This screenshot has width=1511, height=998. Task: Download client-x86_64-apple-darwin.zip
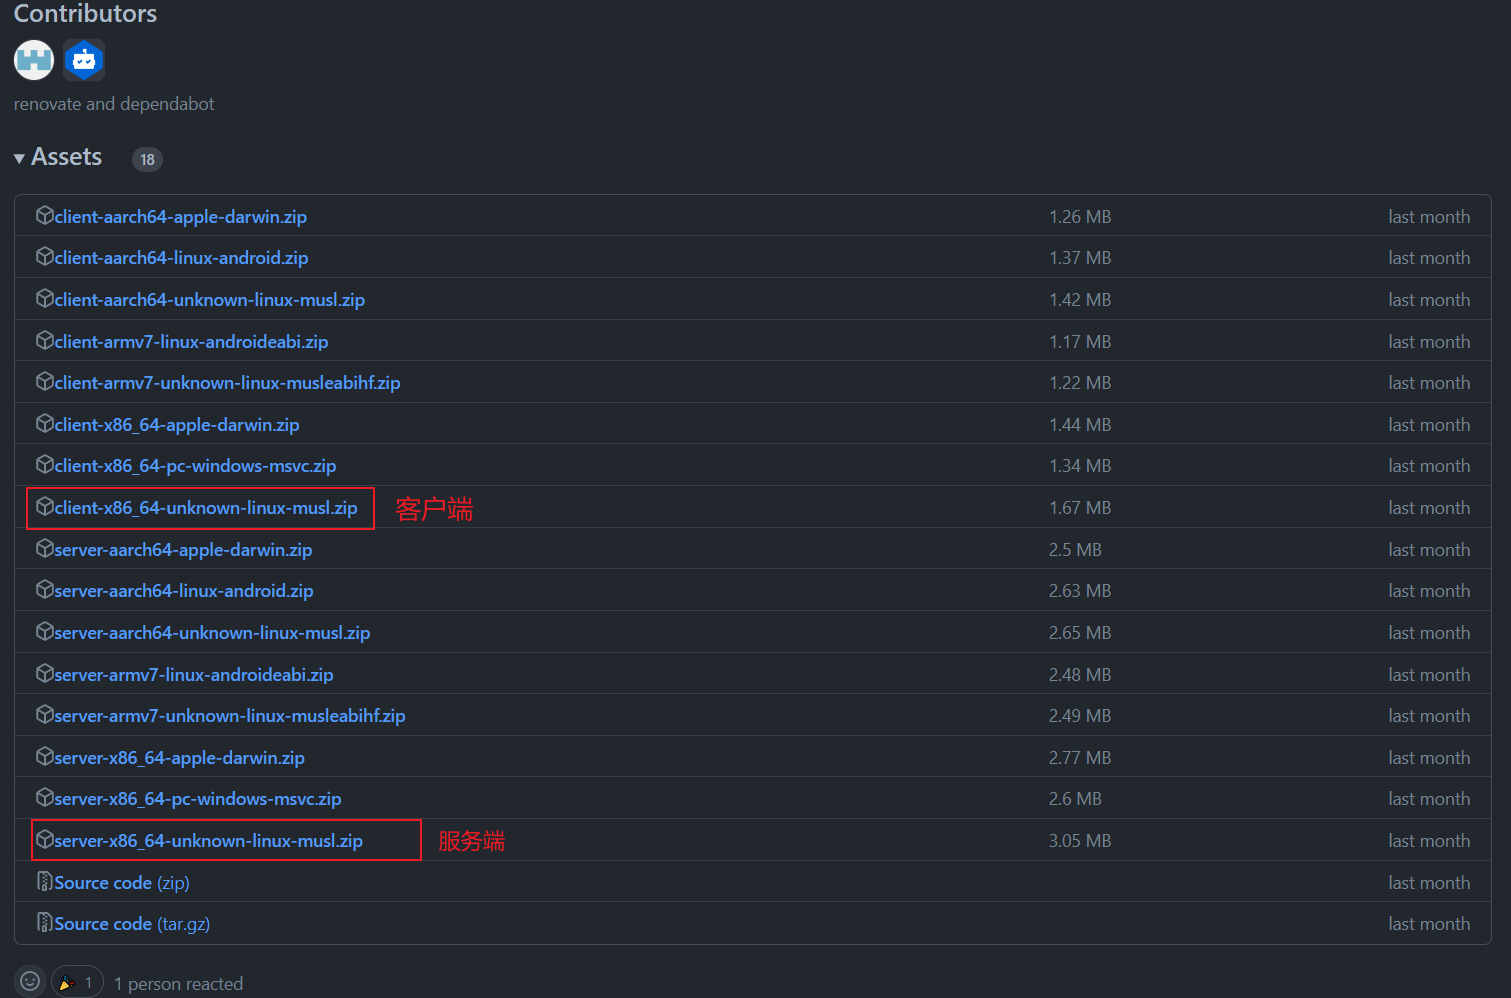point(177,425)
